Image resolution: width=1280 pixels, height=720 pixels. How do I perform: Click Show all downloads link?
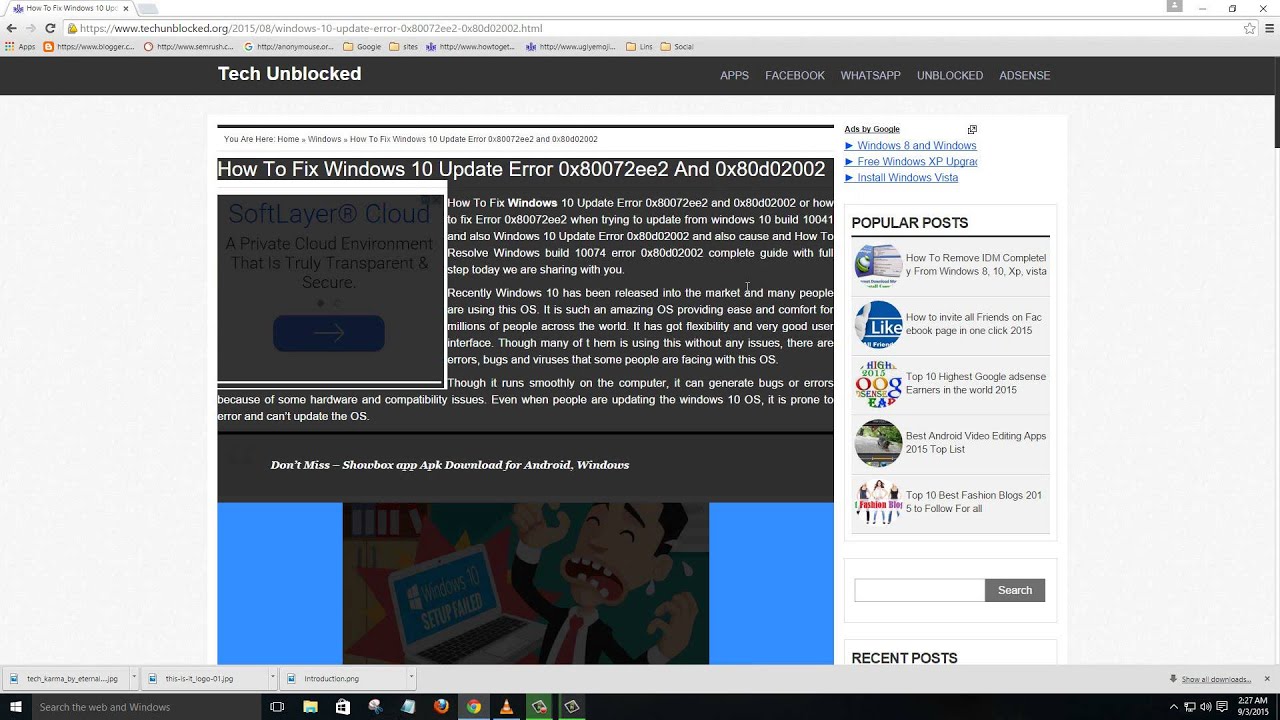1216,680
